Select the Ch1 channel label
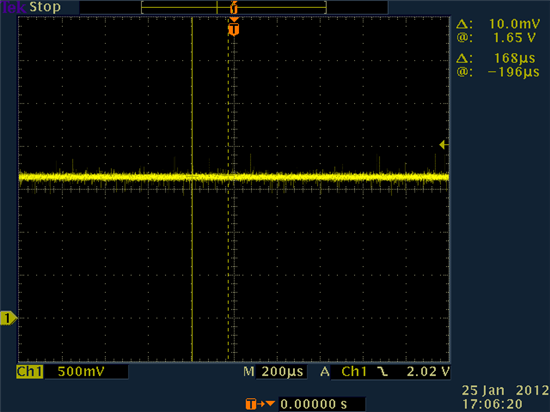 tap(30, 372)
